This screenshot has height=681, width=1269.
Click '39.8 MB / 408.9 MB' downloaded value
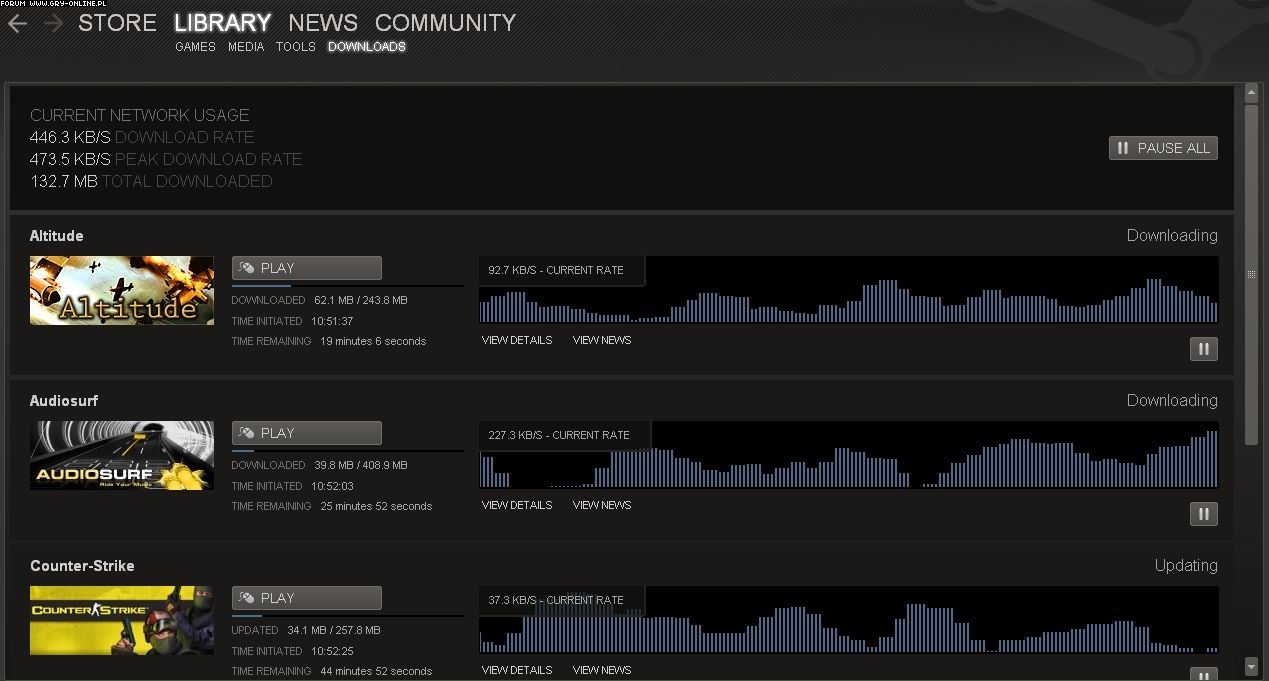coord(361,465)
